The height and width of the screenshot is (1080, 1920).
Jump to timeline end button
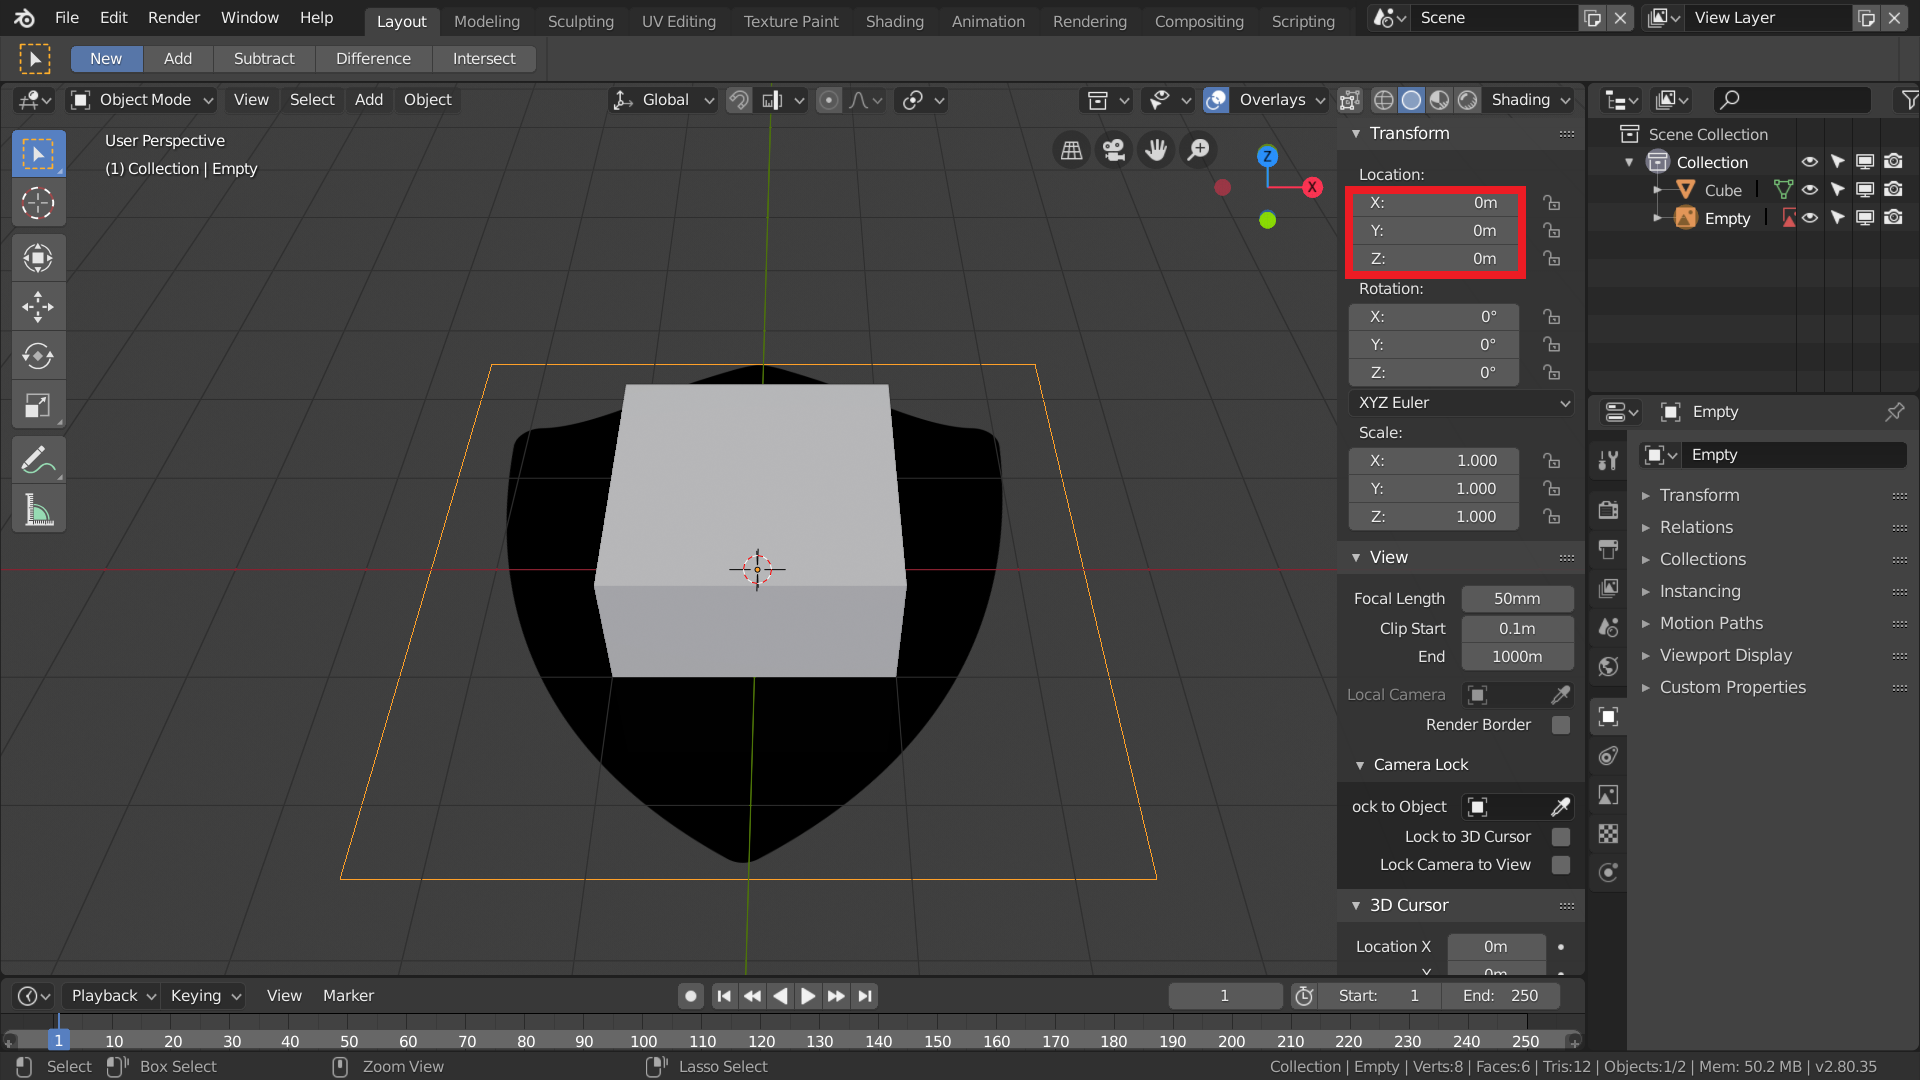pyautogui.click(x=866, y=996)
